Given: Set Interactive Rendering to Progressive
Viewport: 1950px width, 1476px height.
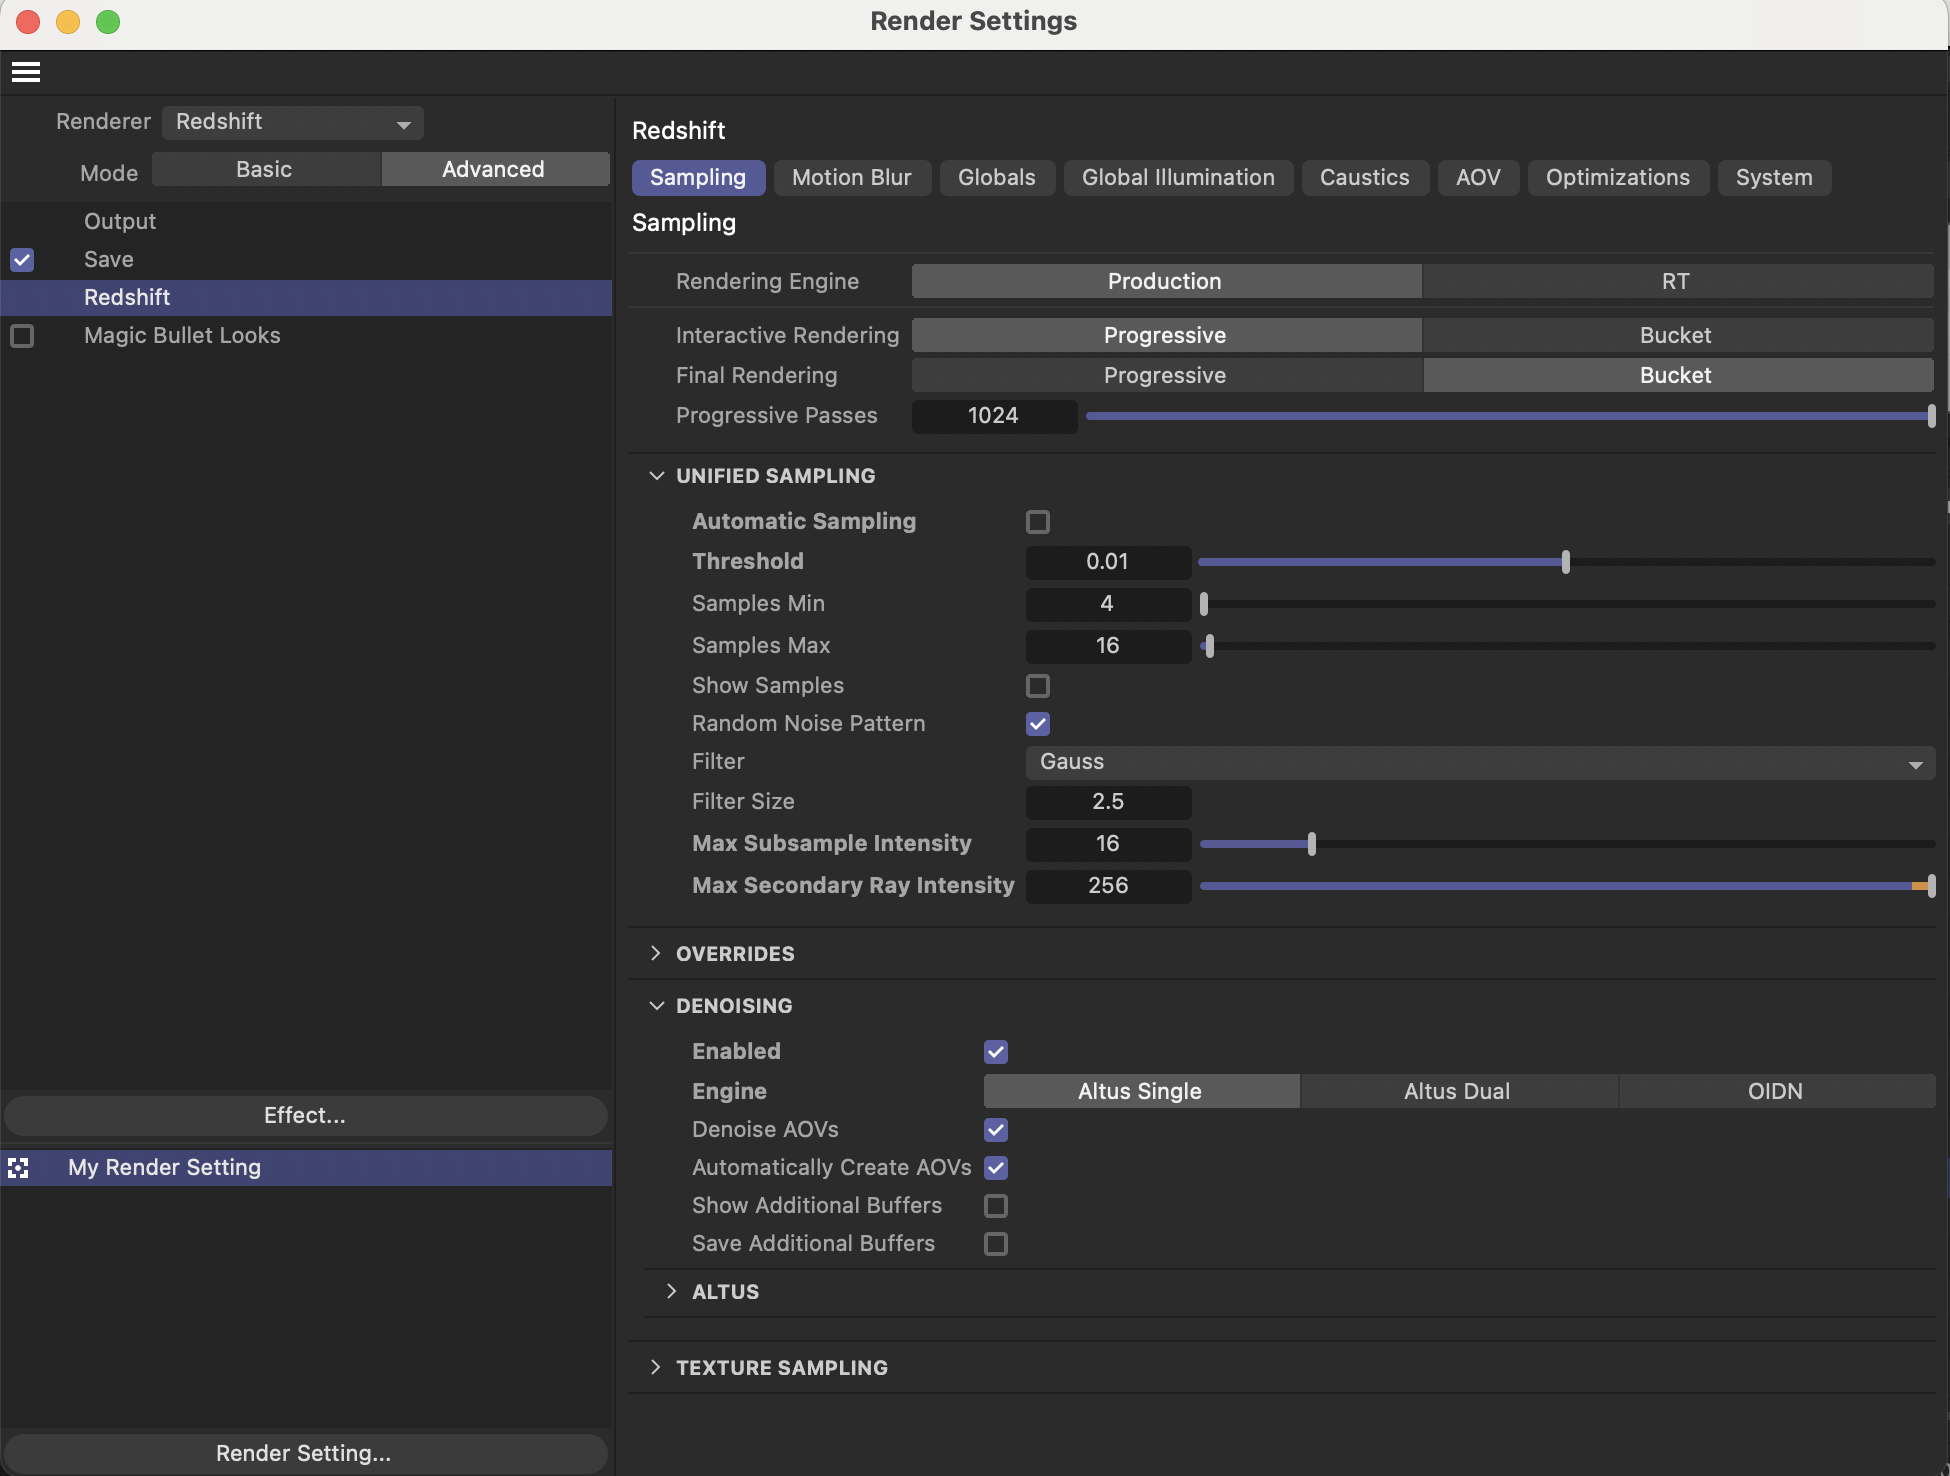Looking at the screenshot, I should coord(1166,336).
